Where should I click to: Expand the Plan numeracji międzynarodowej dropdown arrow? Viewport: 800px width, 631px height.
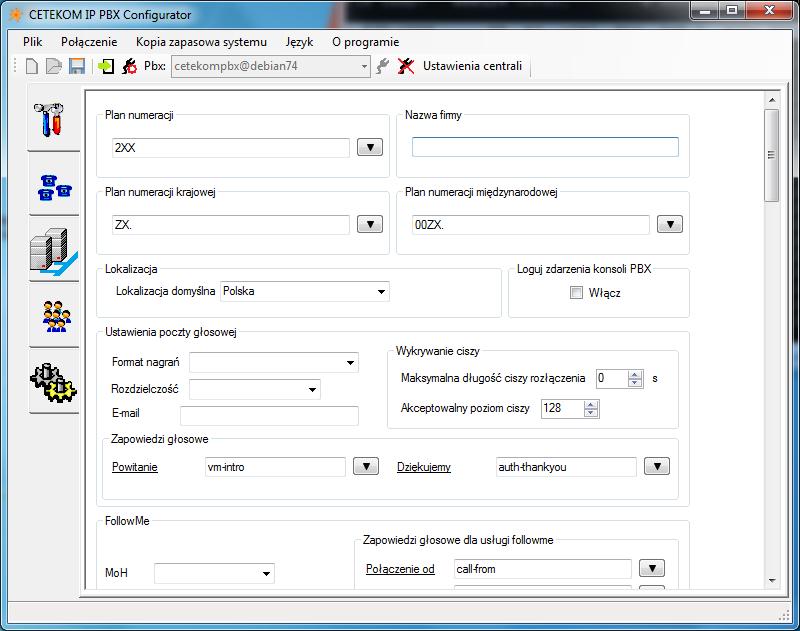670,224
